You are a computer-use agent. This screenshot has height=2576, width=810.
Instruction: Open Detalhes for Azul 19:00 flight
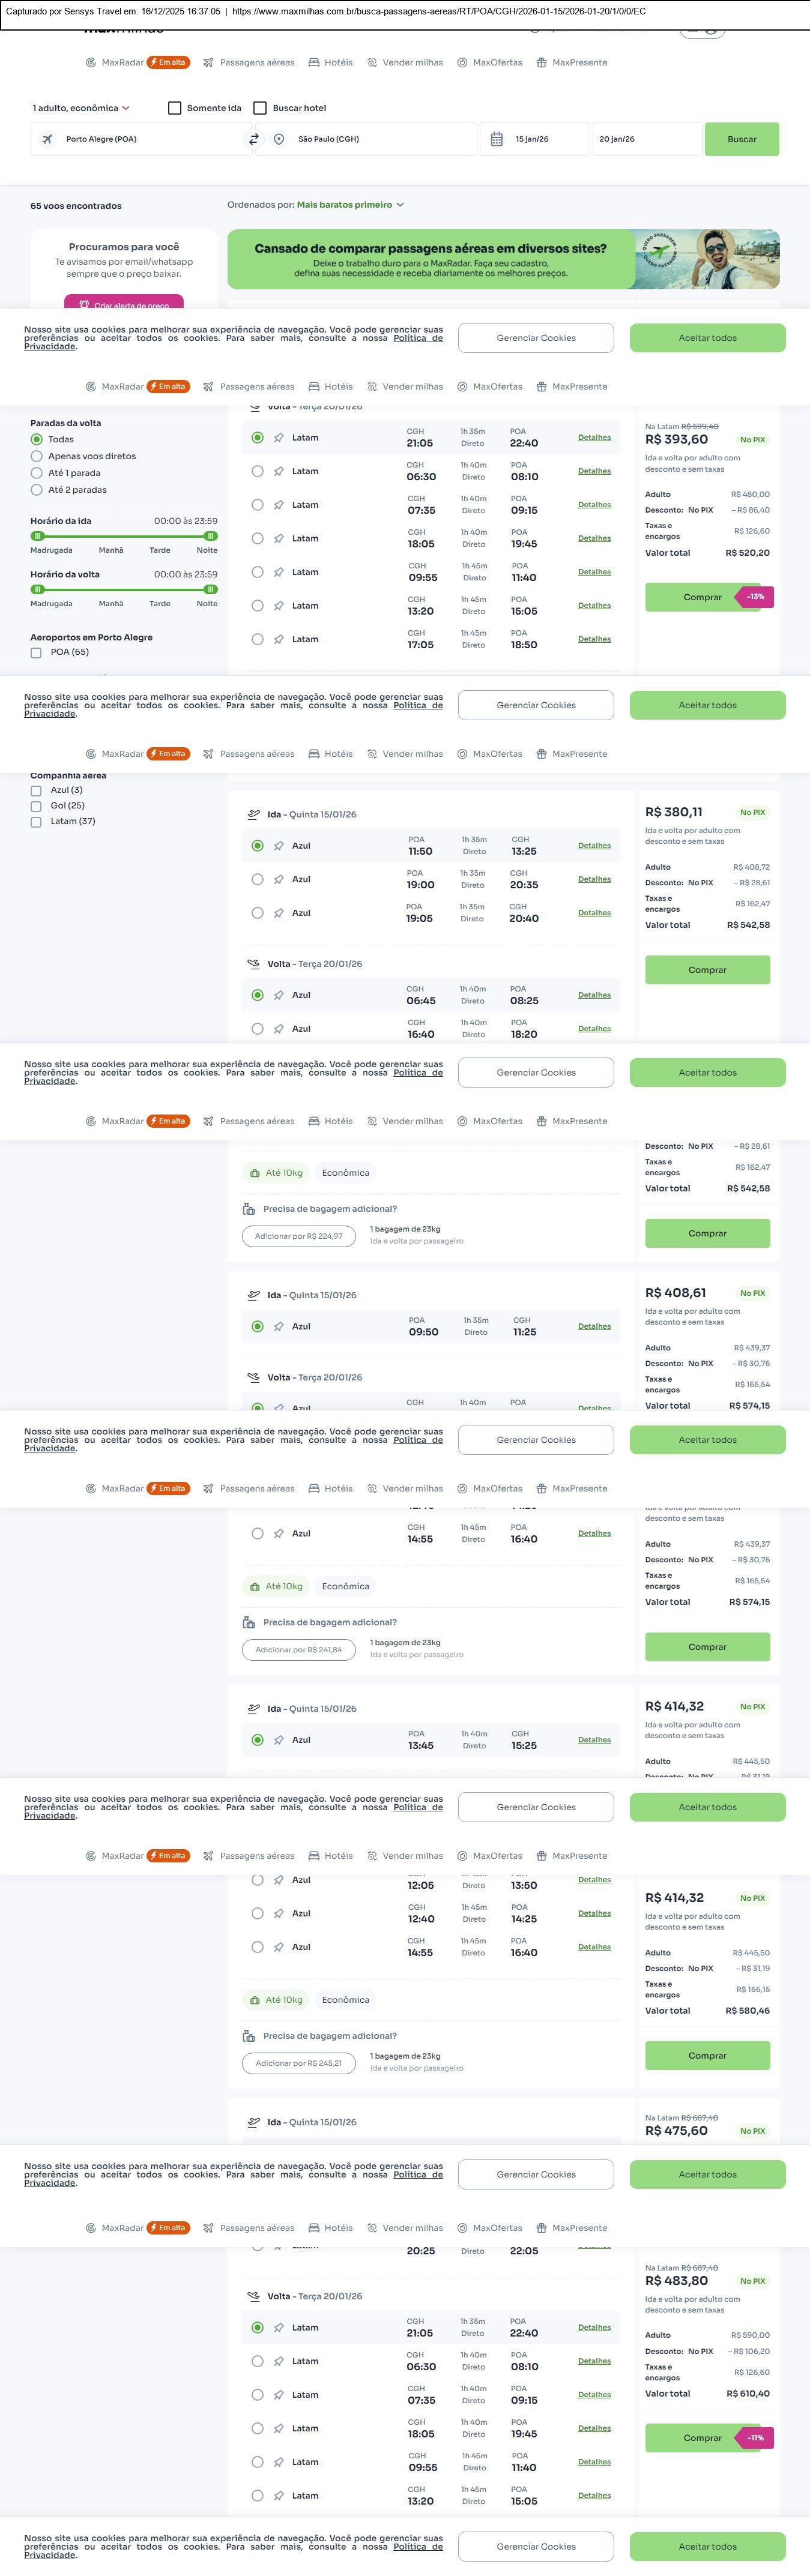[594, 879]
